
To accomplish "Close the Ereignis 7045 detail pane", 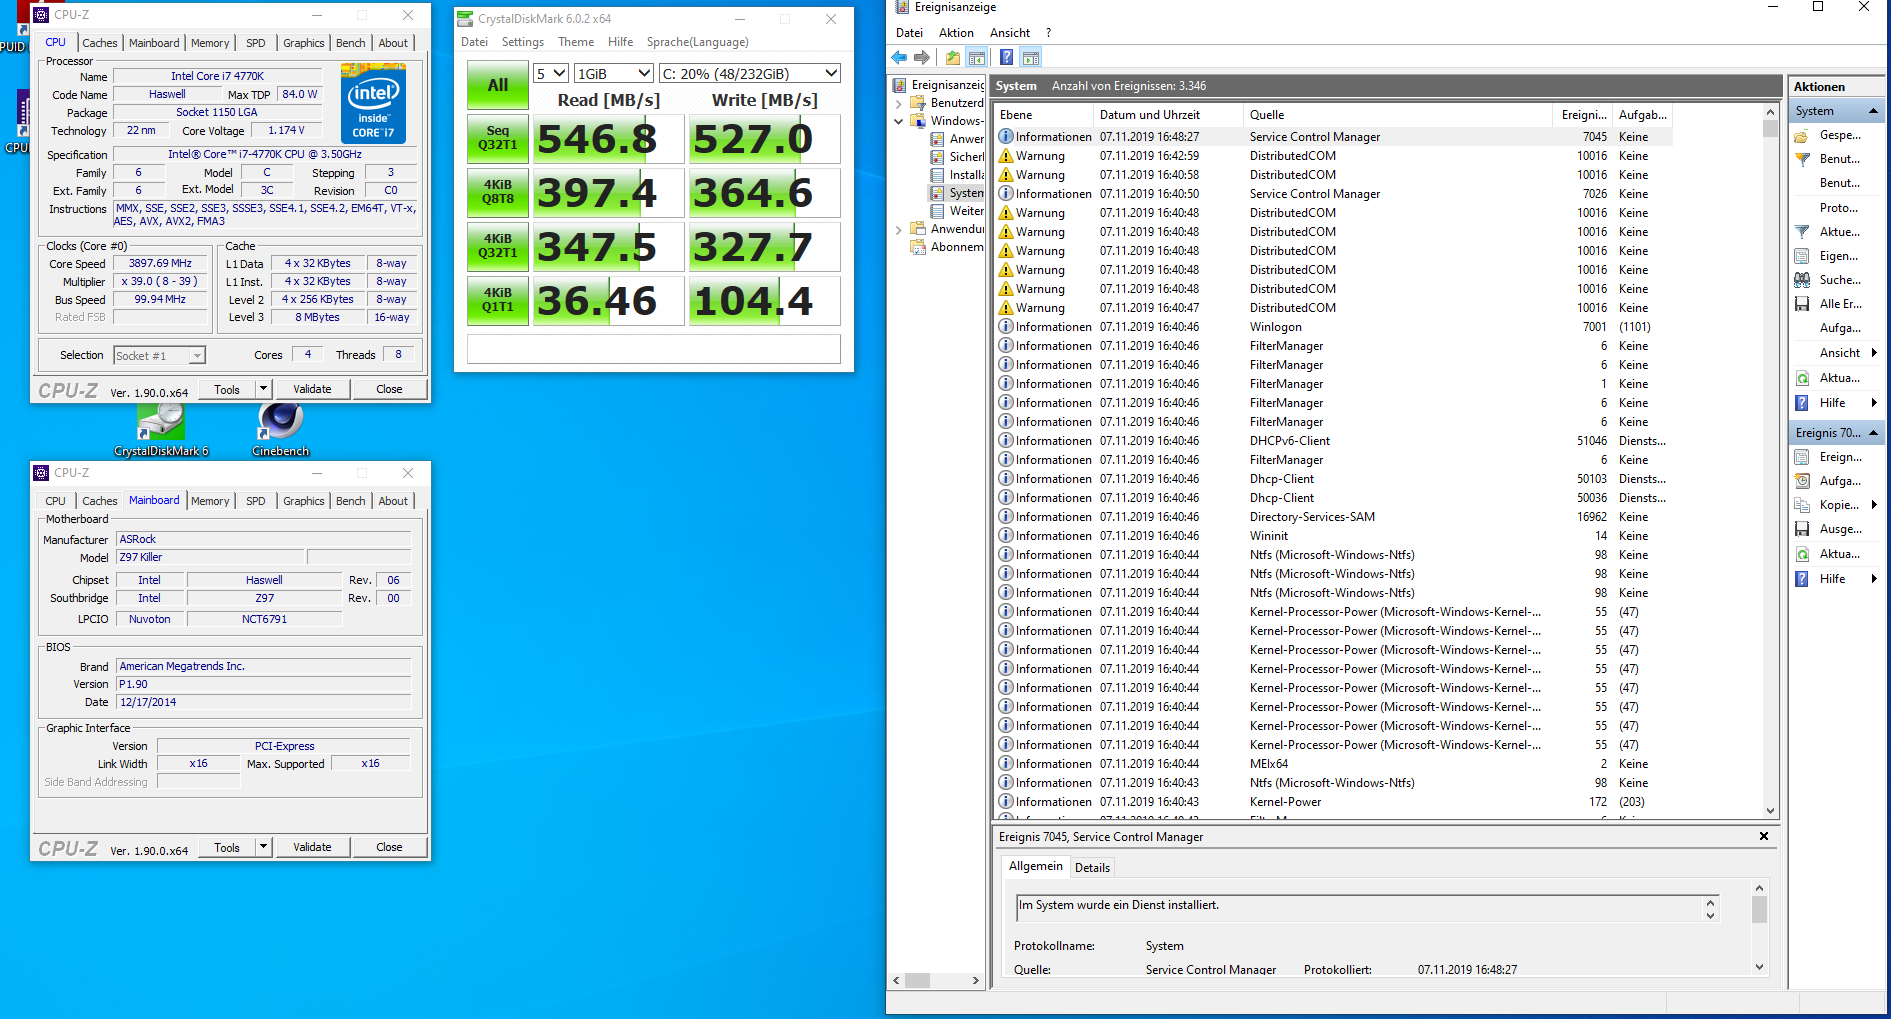I will click(x=1763, y=836).
